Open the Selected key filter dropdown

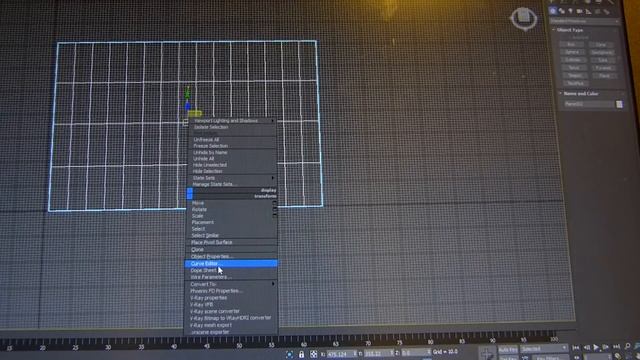click(x=544, y=349)
